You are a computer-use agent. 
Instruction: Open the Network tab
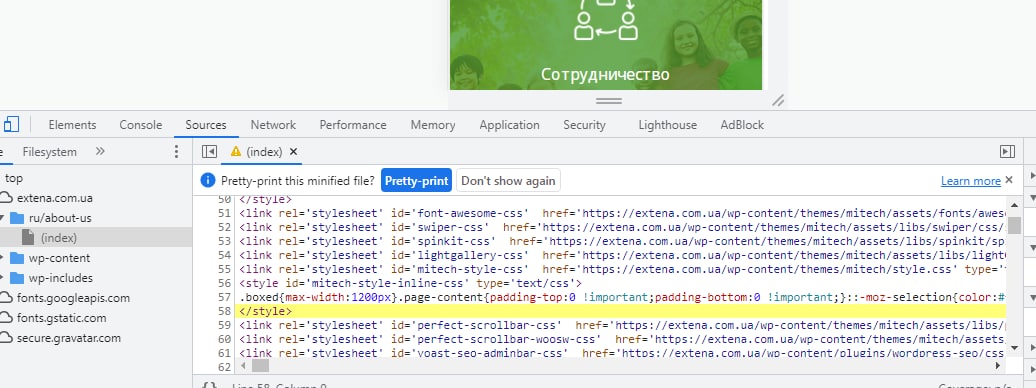coord(273,125)
